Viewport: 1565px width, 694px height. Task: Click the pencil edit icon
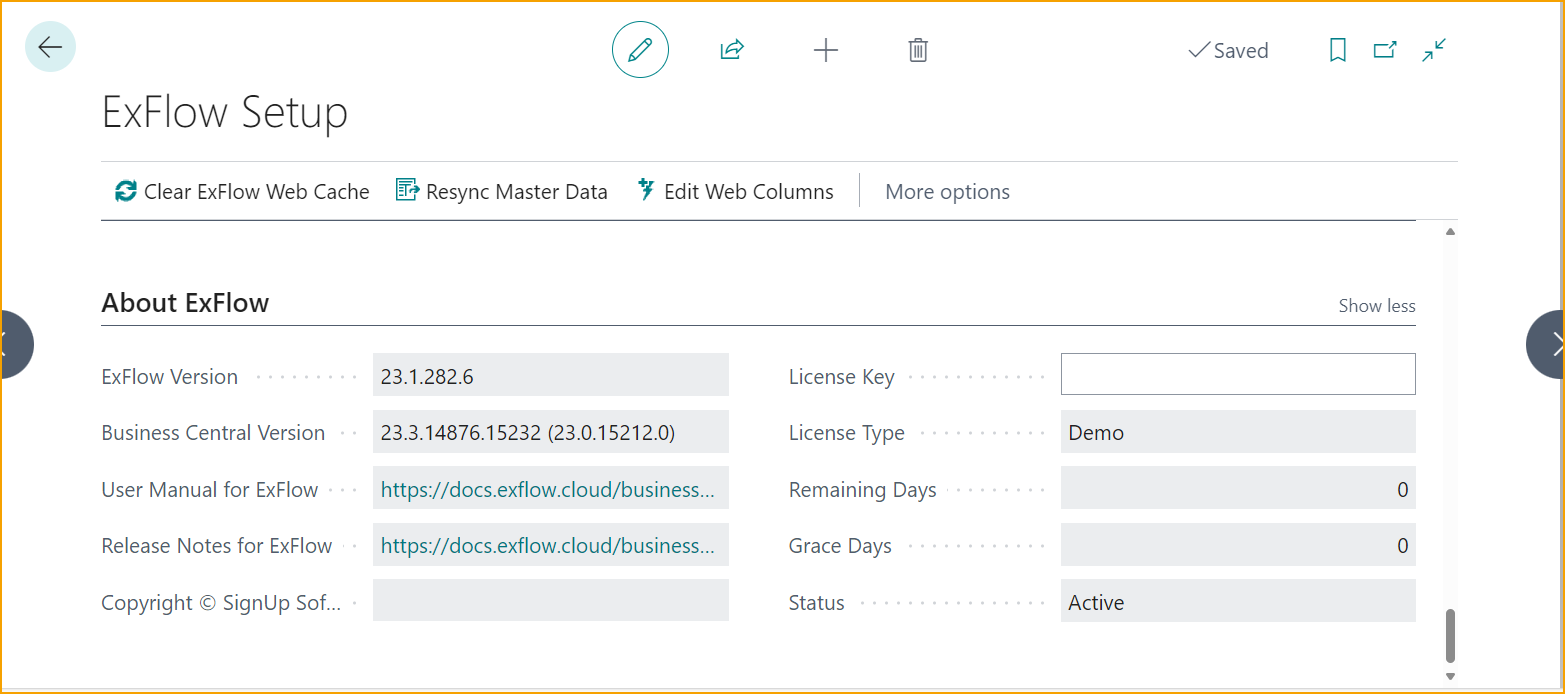point(640,50)
